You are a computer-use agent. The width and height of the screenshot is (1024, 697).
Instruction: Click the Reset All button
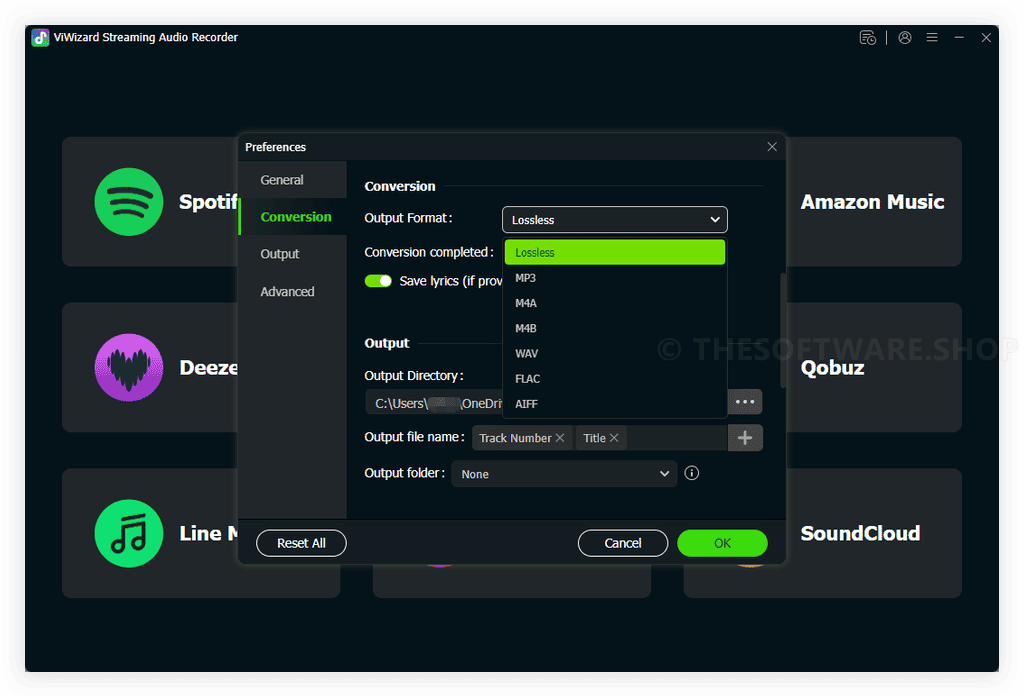(301, 543)
